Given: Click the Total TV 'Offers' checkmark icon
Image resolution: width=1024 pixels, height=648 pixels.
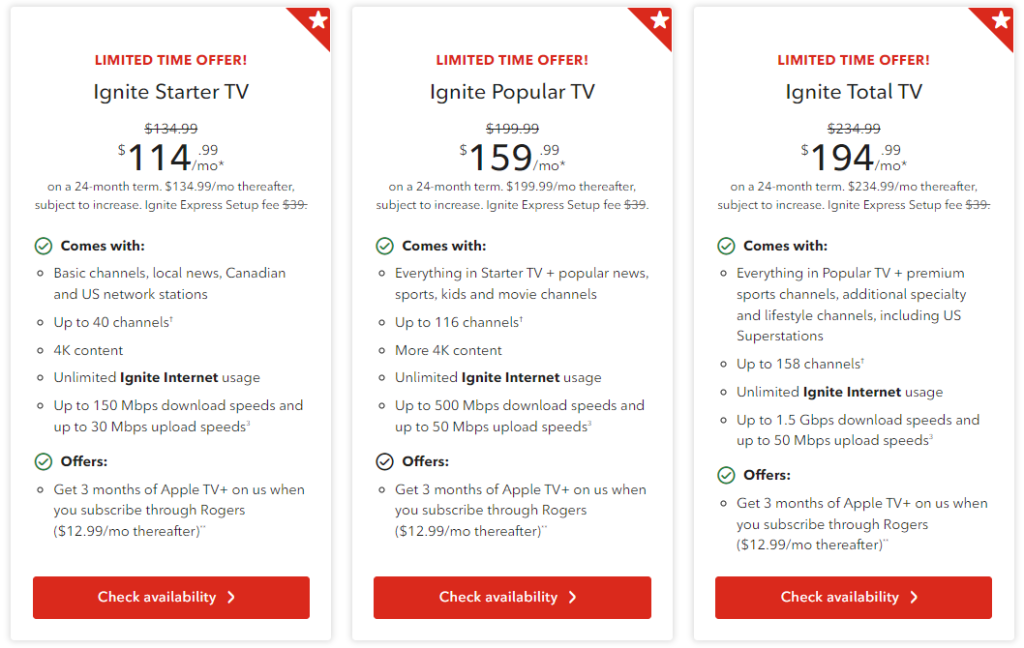Looking at the screenshot, I should pos(726,476).
